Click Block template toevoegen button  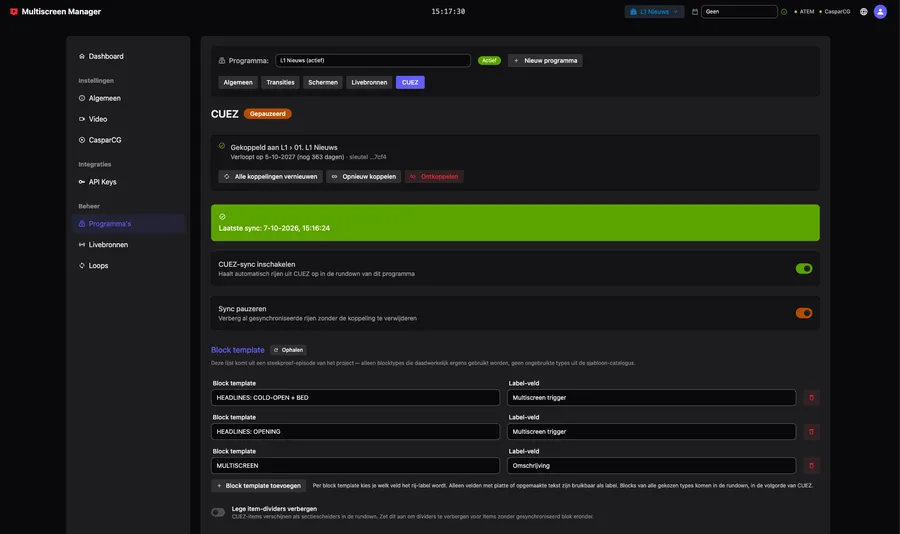coord(258,486)
